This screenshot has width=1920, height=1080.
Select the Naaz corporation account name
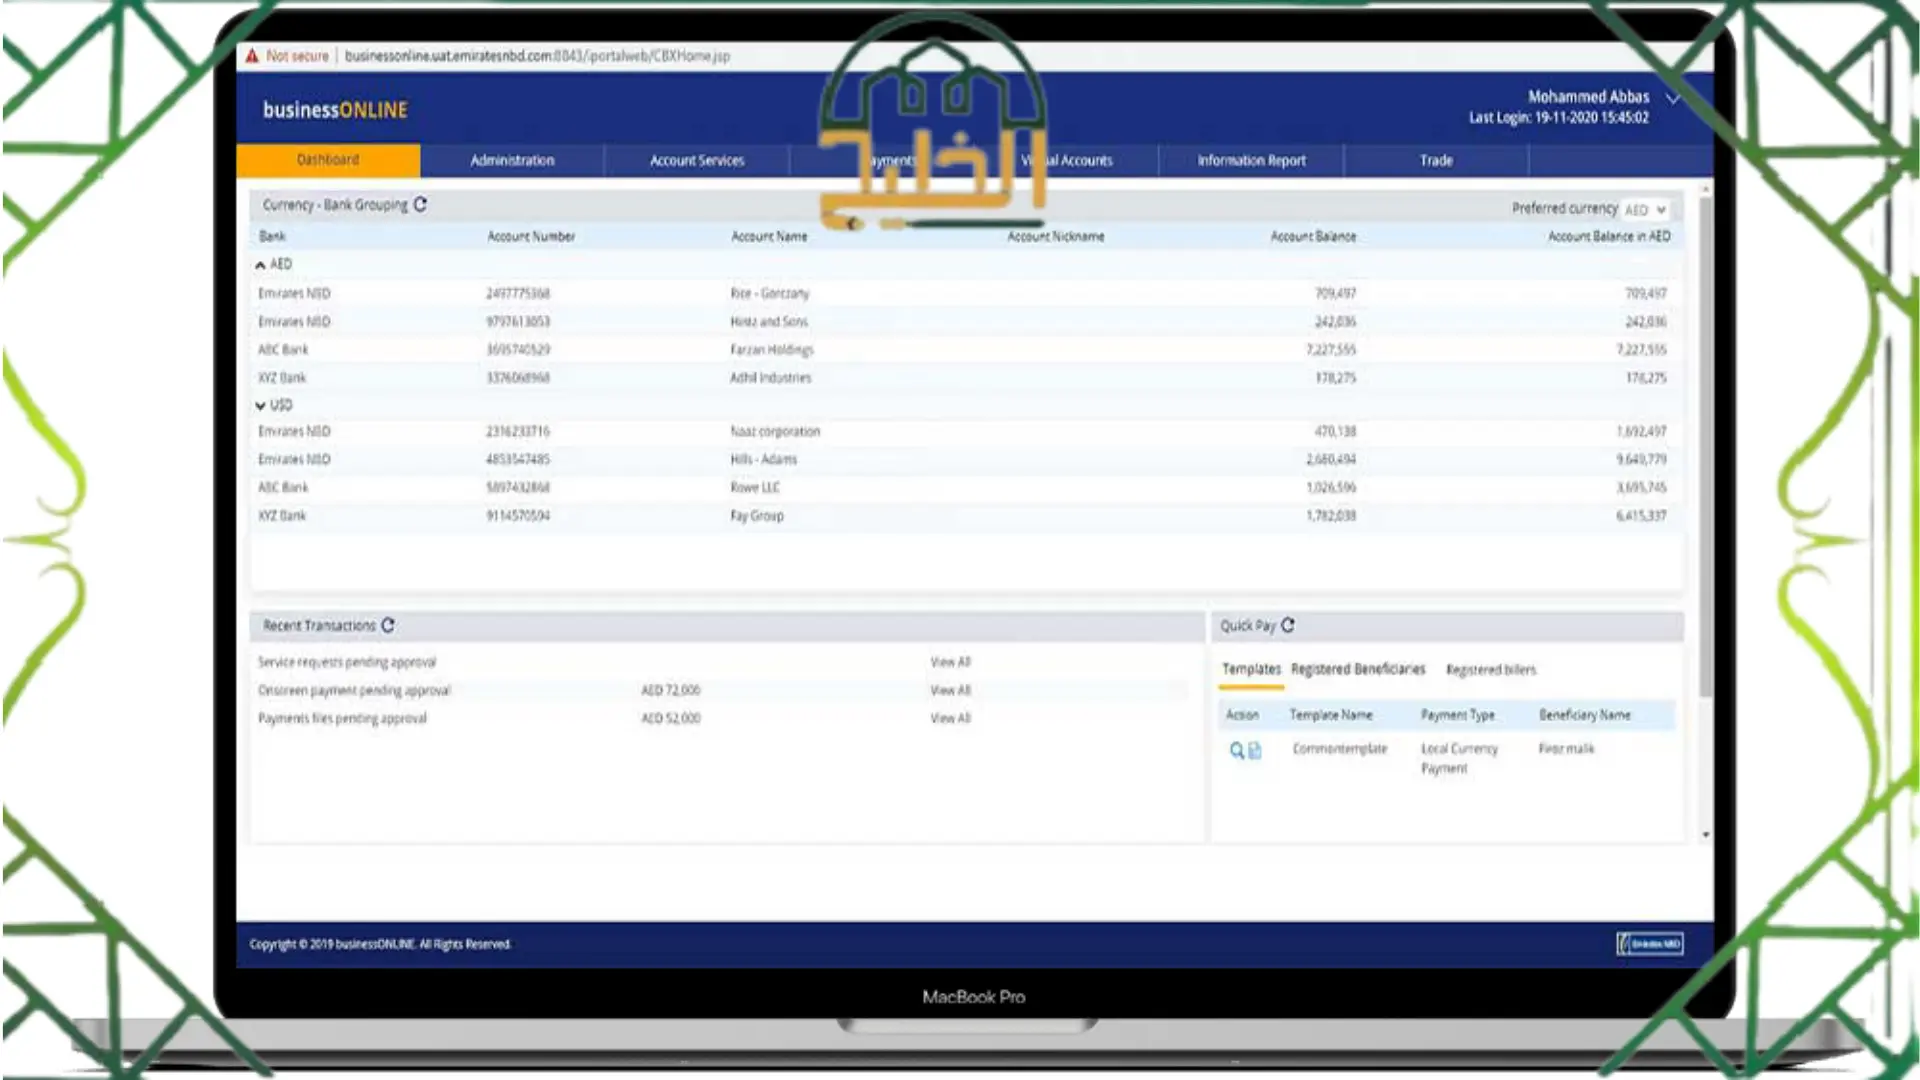(775, 431)
